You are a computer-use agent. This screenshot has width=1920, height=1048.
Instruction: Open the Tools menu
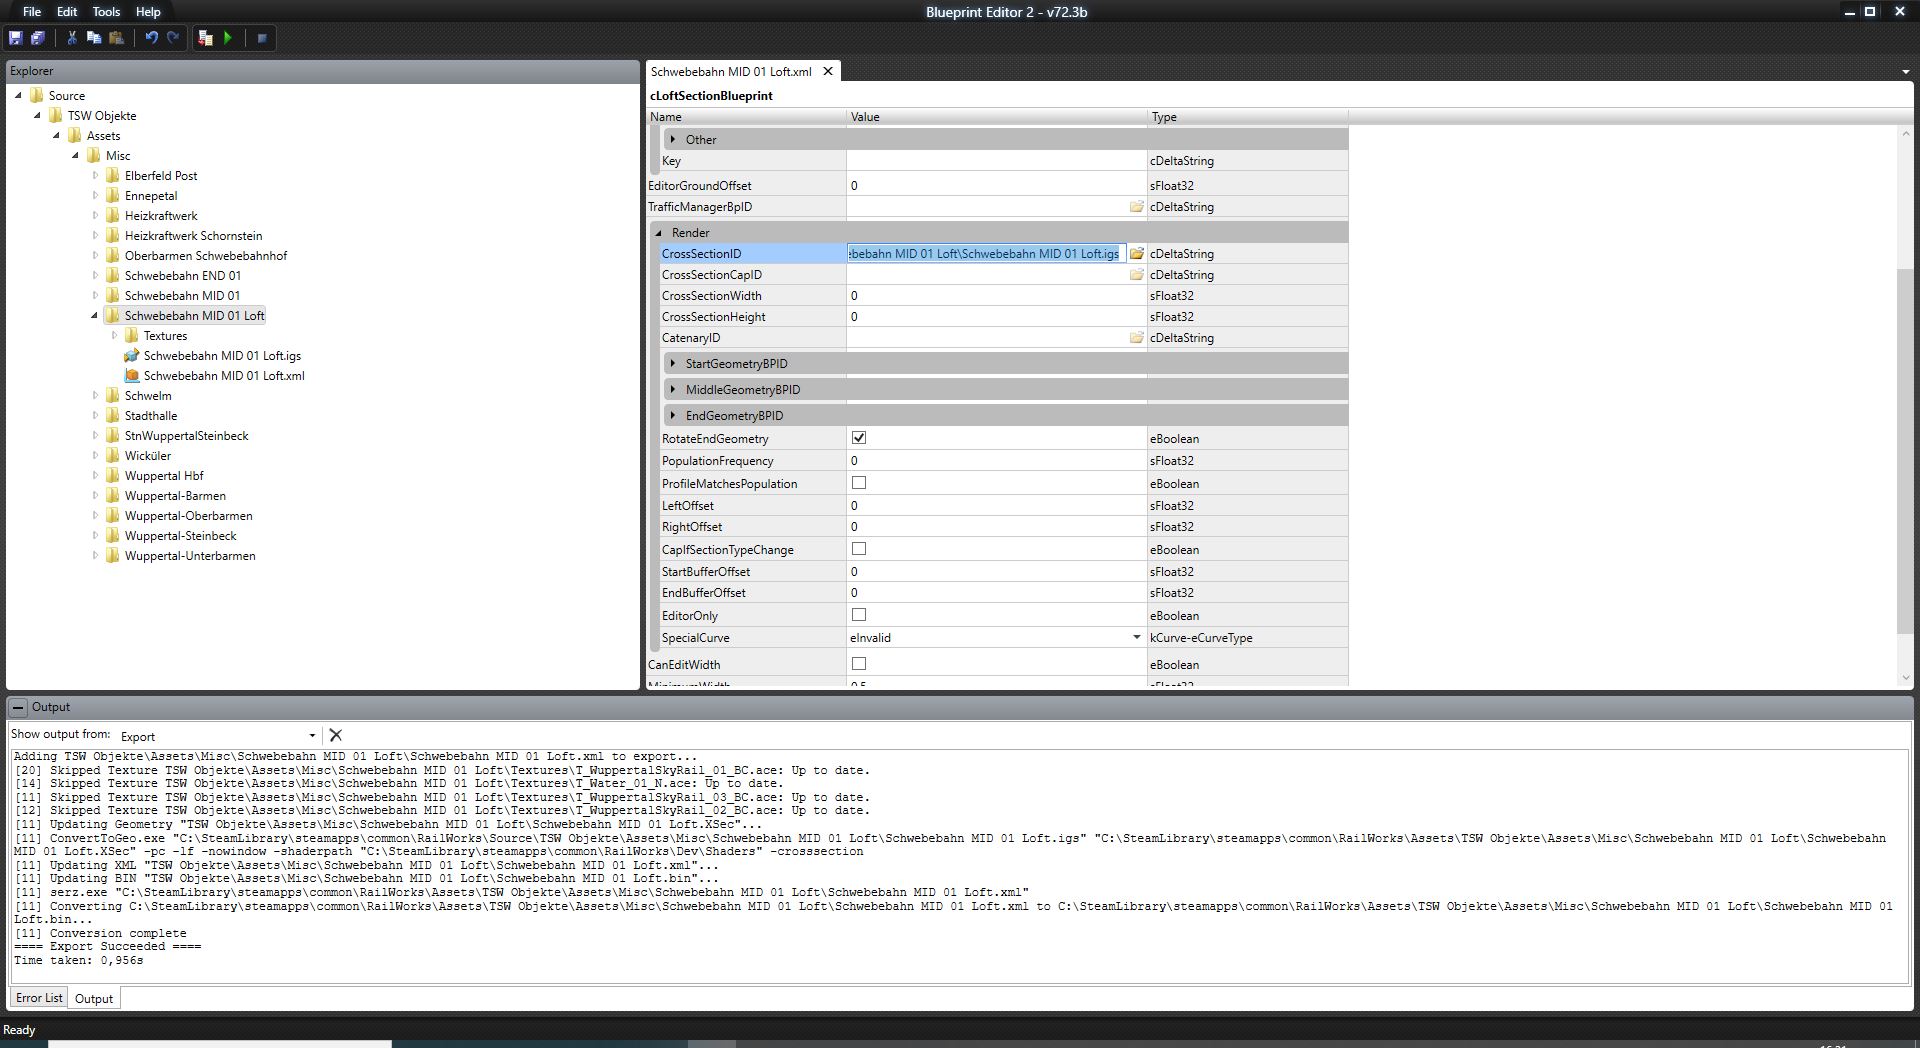pyautogui.click(x=106, y=12)
